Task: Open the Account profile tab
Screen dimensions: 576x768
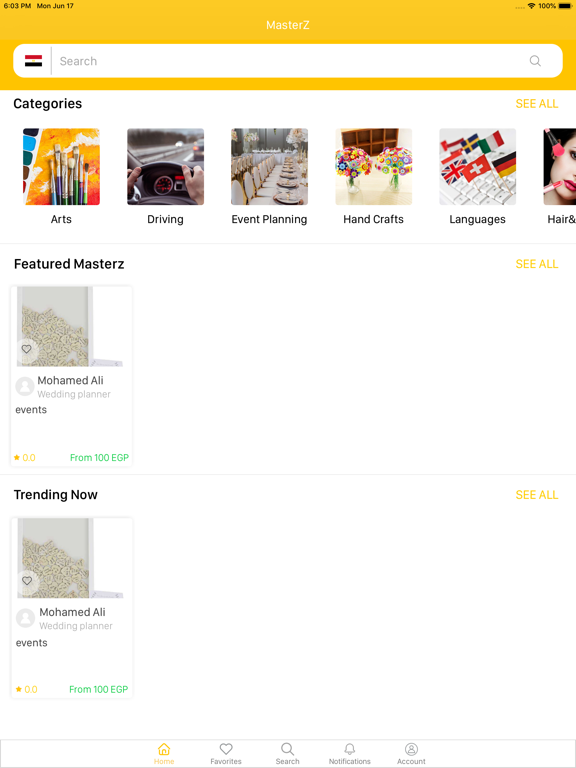Action: 411,753
